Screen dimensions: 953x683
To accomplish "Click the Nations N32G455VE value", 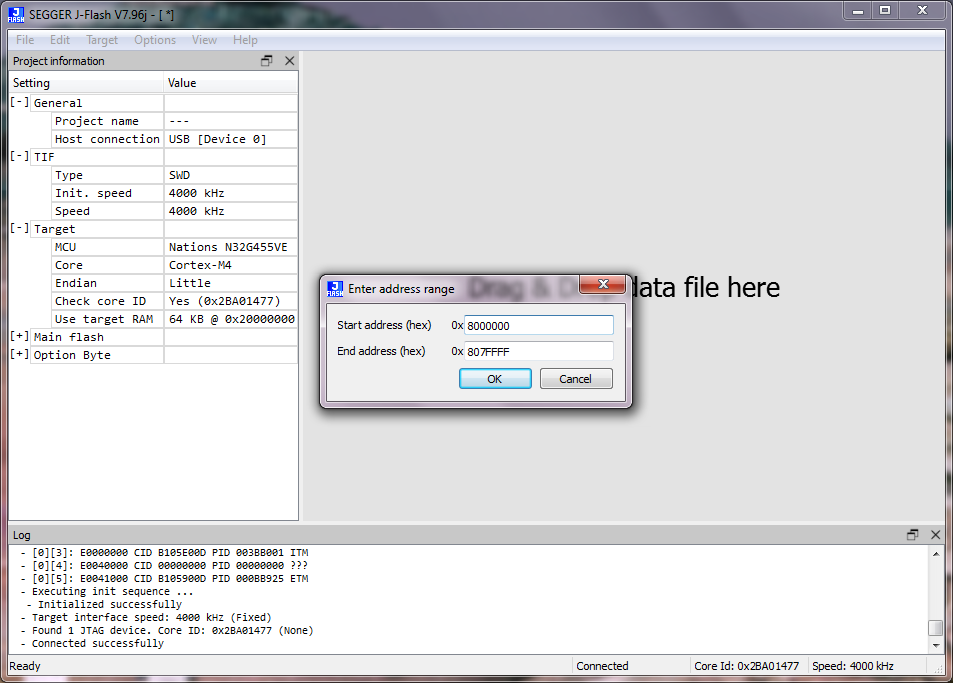I will [228, 247].
